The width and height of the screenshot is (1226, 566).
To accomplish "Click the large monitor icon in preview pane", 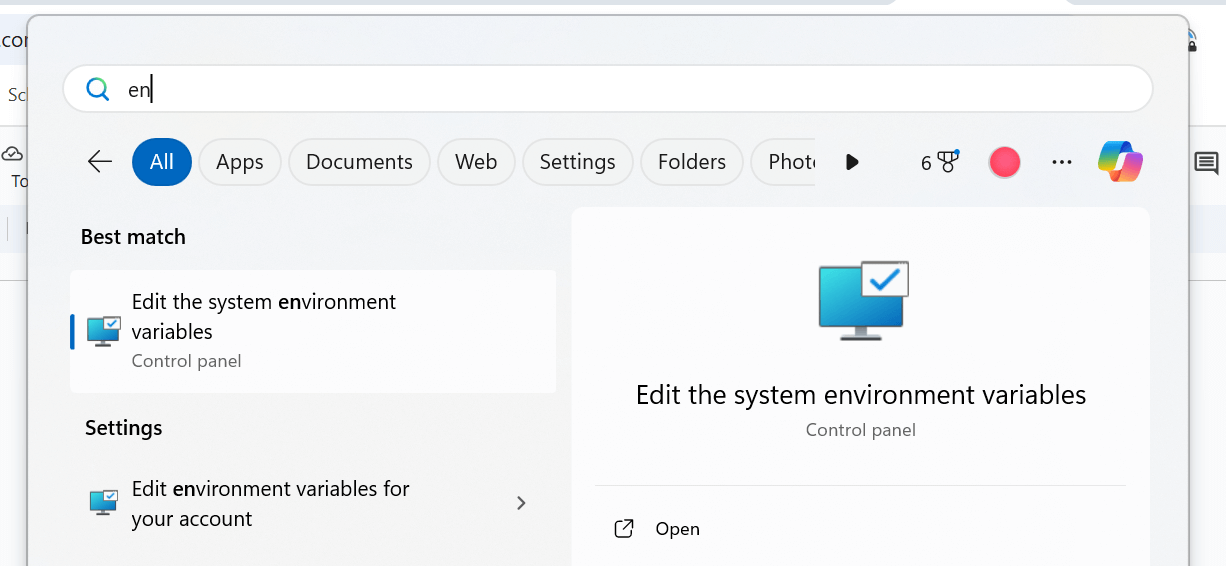I will (863, 300).
